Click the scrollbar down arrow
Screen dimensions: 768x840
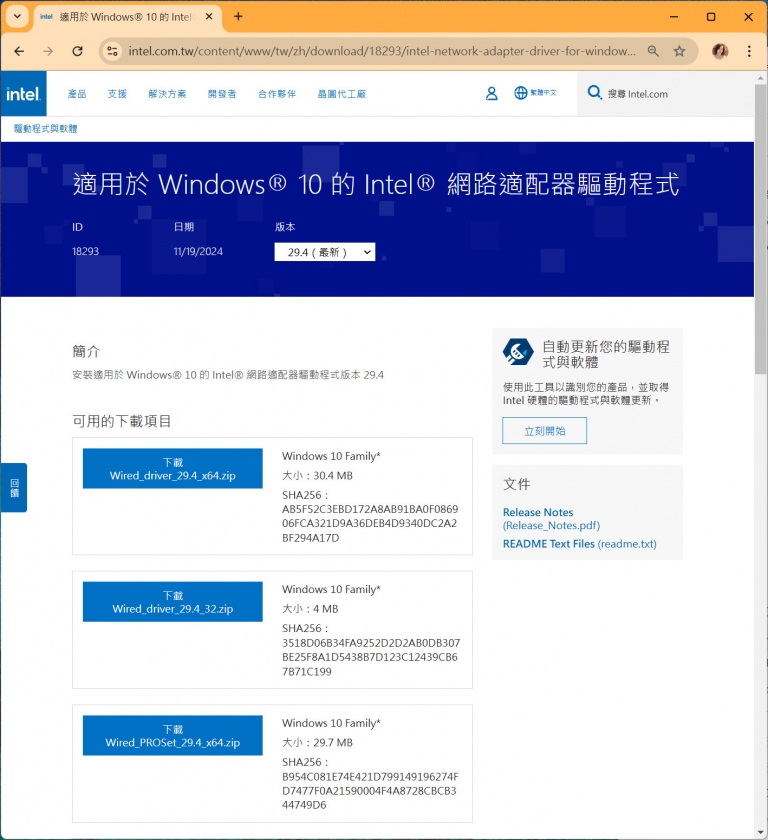761,832
